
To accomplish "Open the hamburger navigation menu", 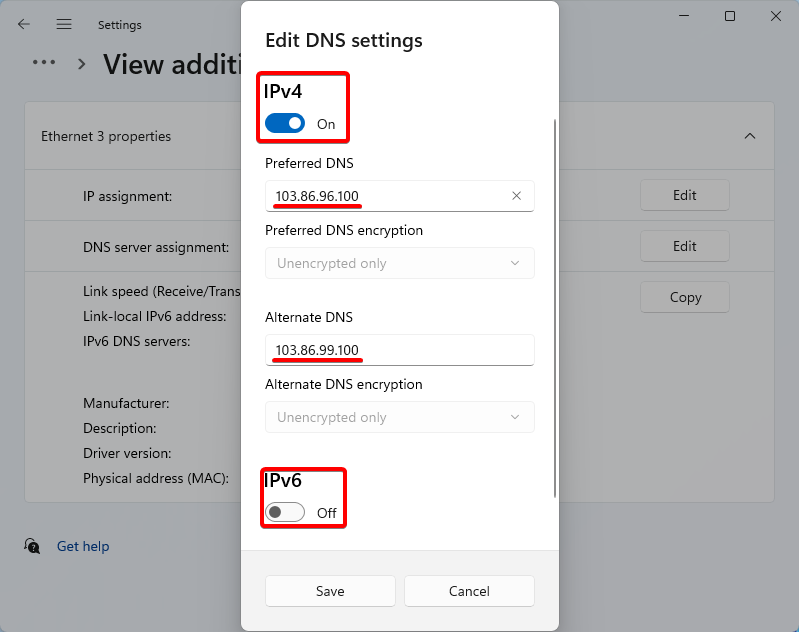I will [x=64, y=24].
